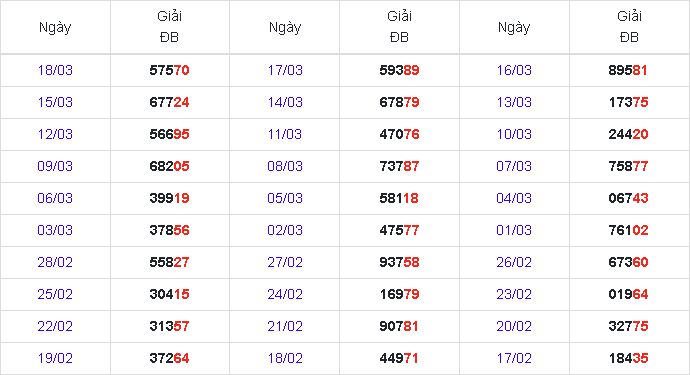Open the 28/02 date link

point(55,262)
